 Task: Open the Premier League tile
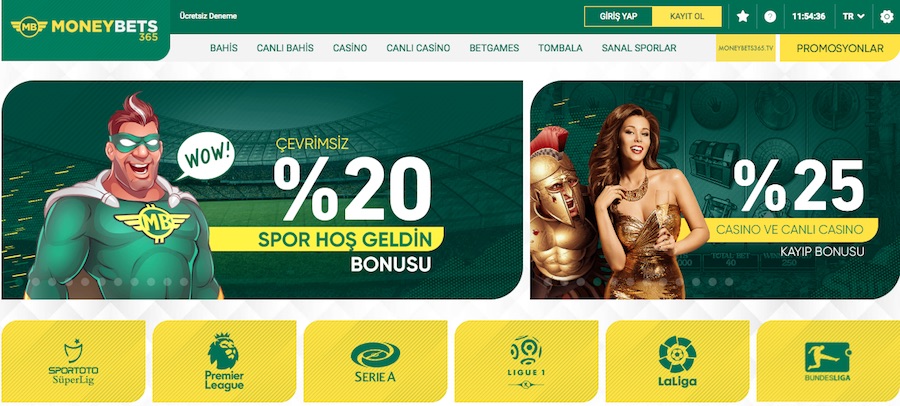[x=224, y=361]
